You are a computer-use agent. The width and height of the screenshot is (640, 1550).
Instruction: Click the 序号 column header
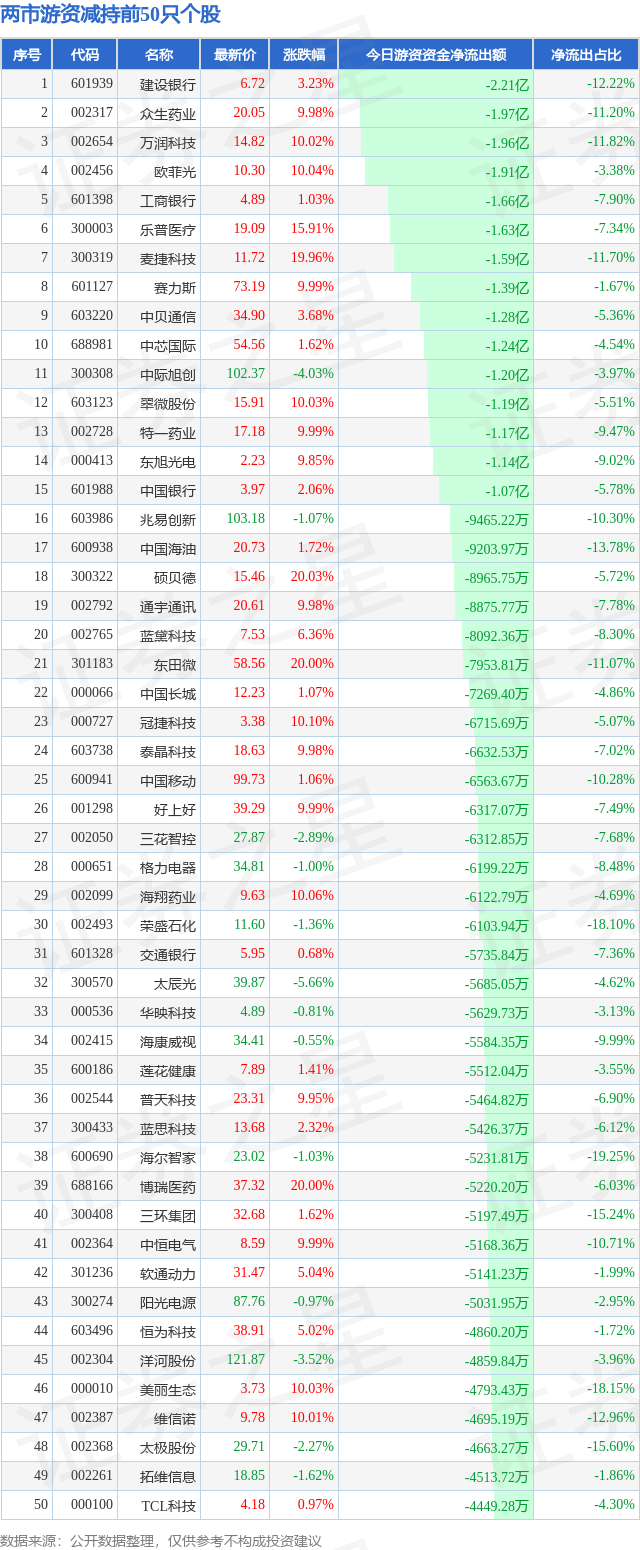tap(26, 55)
